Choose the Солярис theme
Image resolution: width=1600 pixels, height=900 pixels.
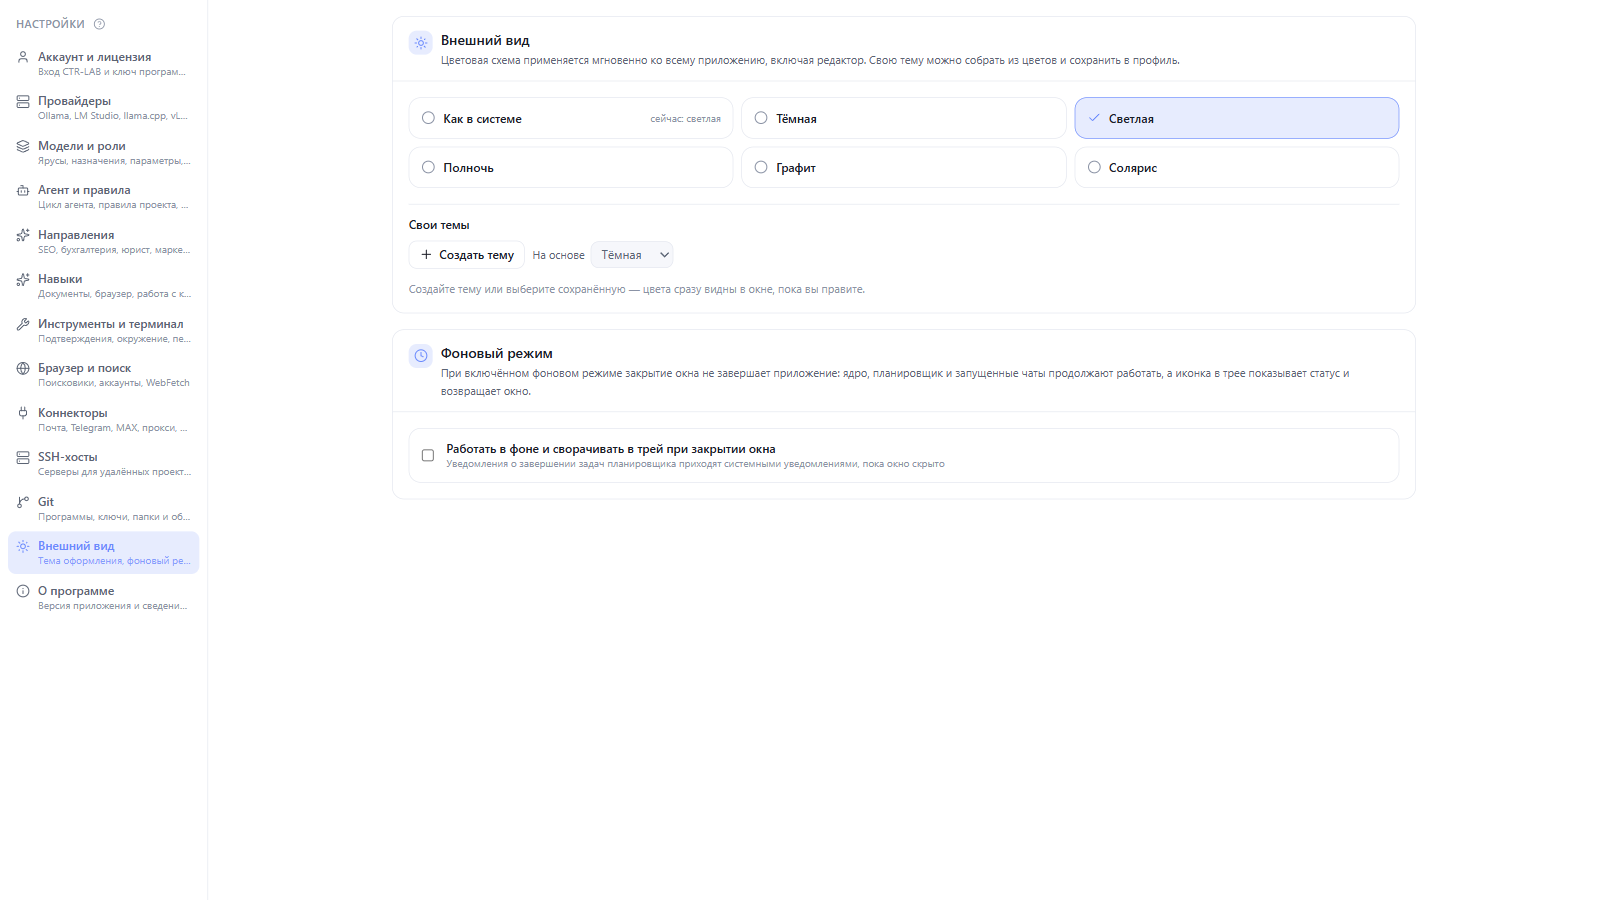(x=1237, y=167)
